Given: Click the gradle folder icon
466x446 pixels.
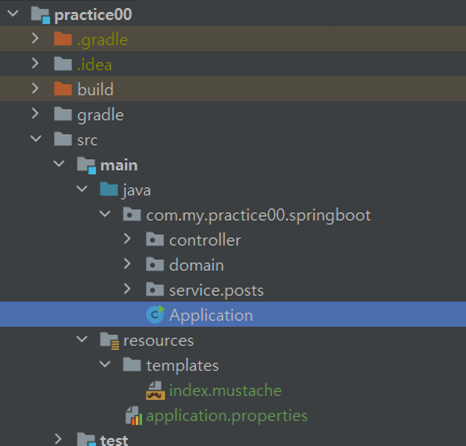Looking at the screenshot, I should [x=63, y=114].
